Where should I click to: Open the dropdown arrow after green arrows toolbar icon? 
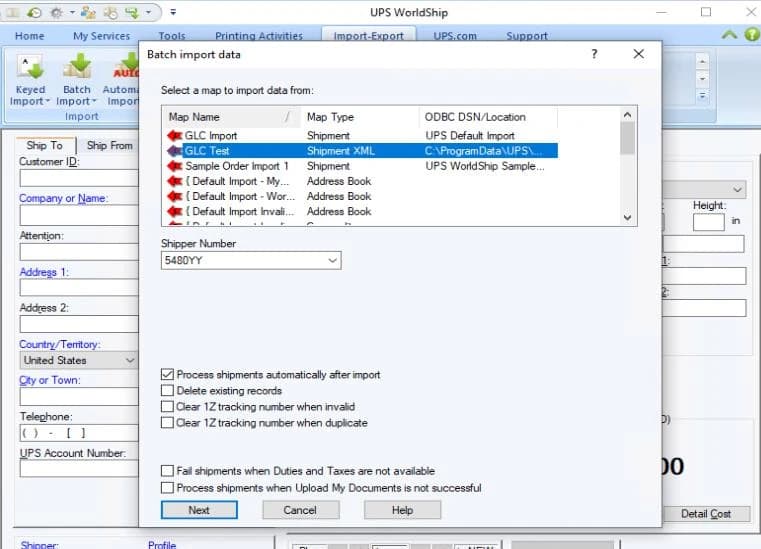[149, 12]
